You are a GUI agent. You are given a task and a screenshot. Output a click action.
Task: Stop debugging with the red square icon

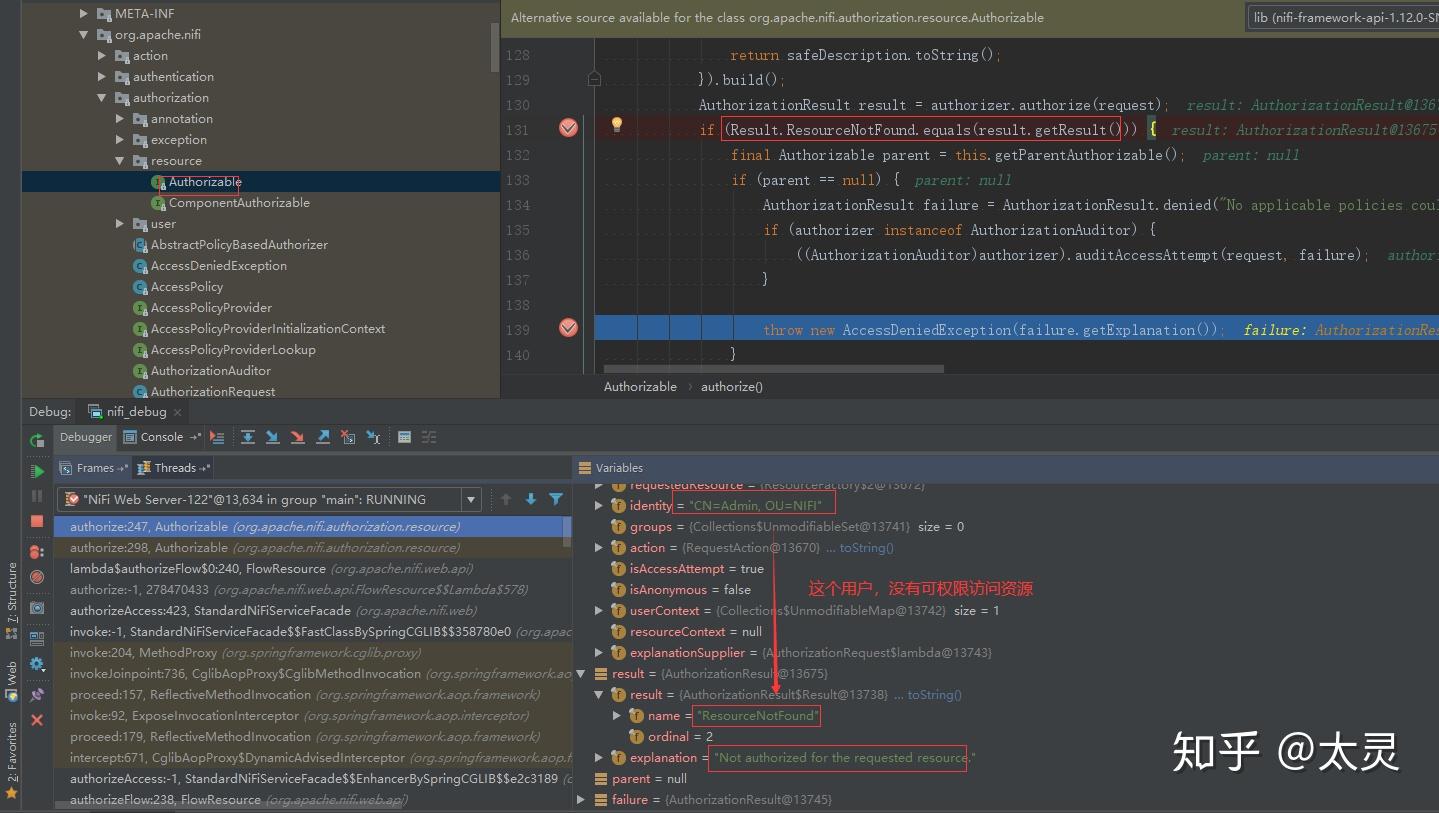(x=37, y=521)
